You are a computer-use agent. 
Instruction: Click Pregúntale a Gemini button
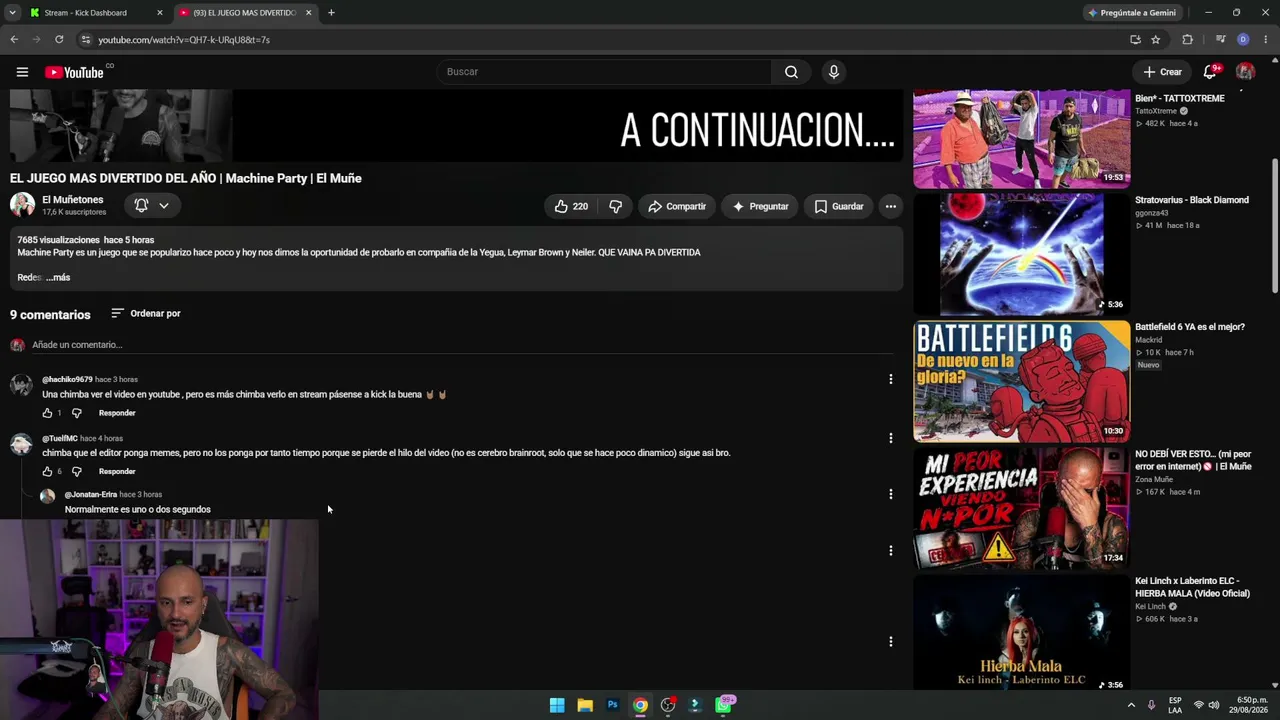1131,13
